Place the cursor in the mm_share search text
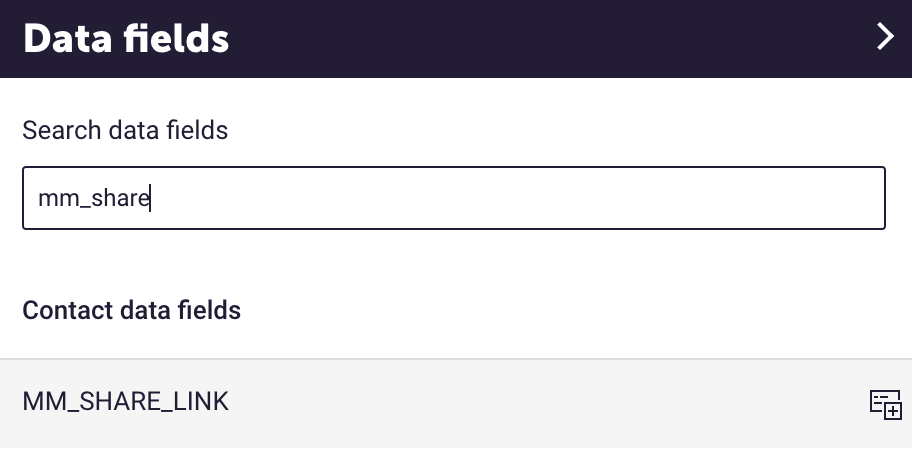 (93, 198)
